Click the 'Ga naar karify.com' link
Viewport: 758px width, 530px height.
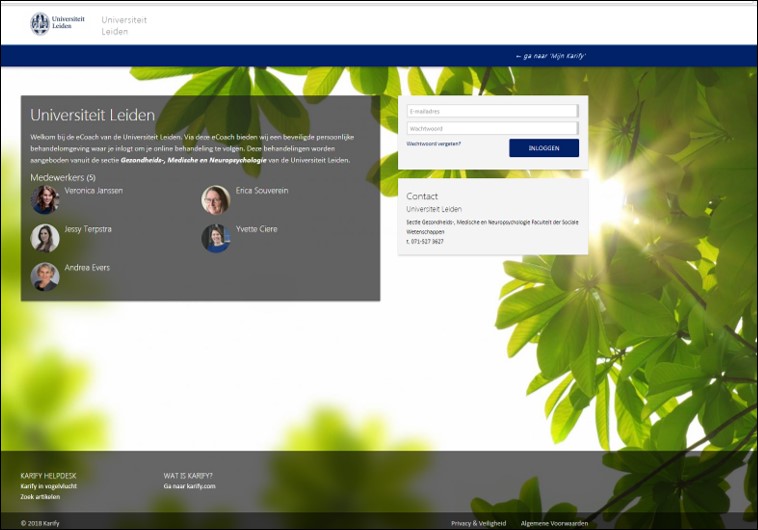pos(190,486)
